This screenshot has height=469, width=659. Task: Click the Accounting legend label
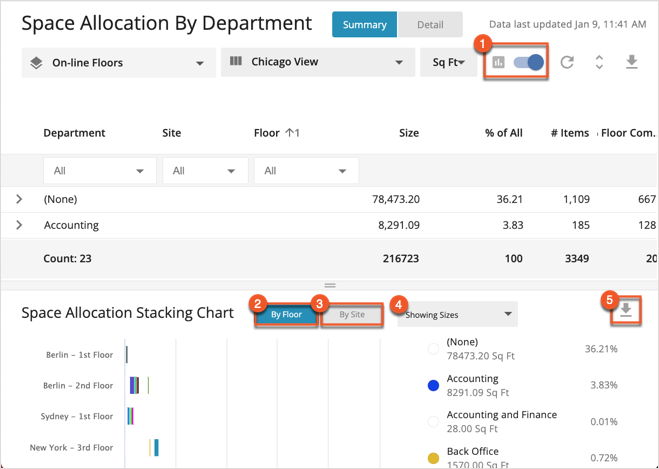[472, 378]
